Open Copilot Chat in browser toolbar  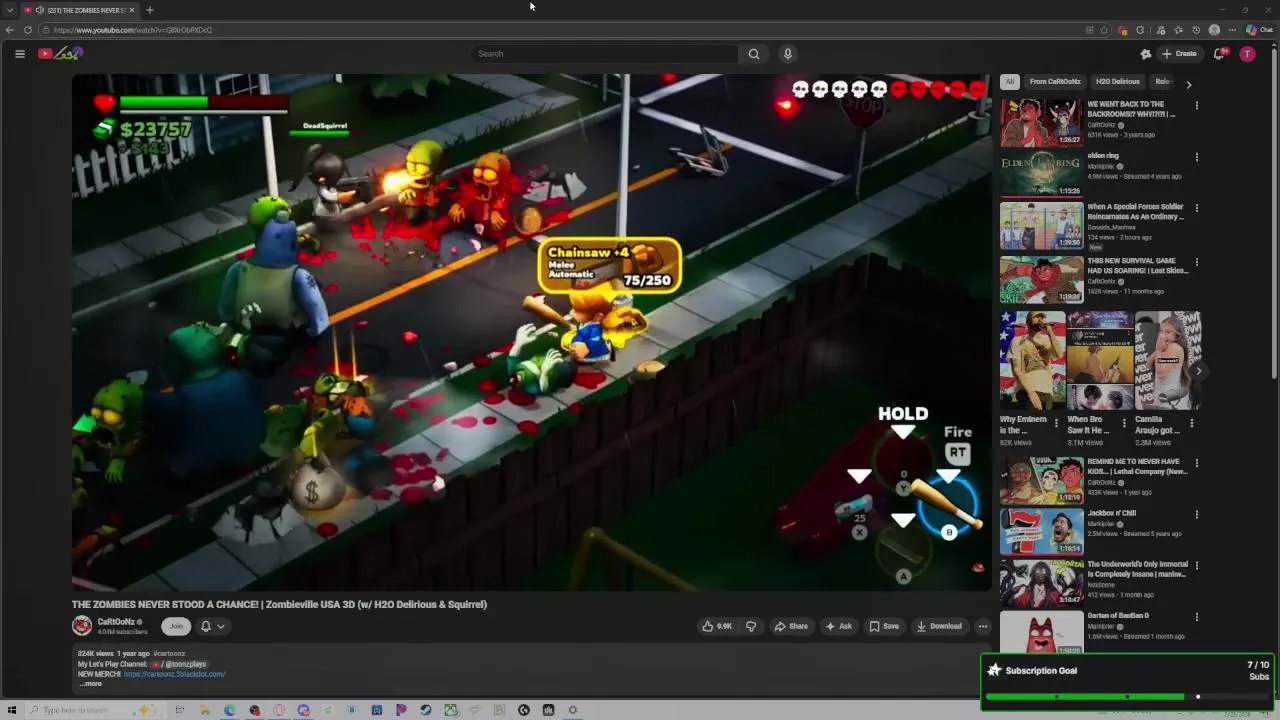click(1258, 30)
